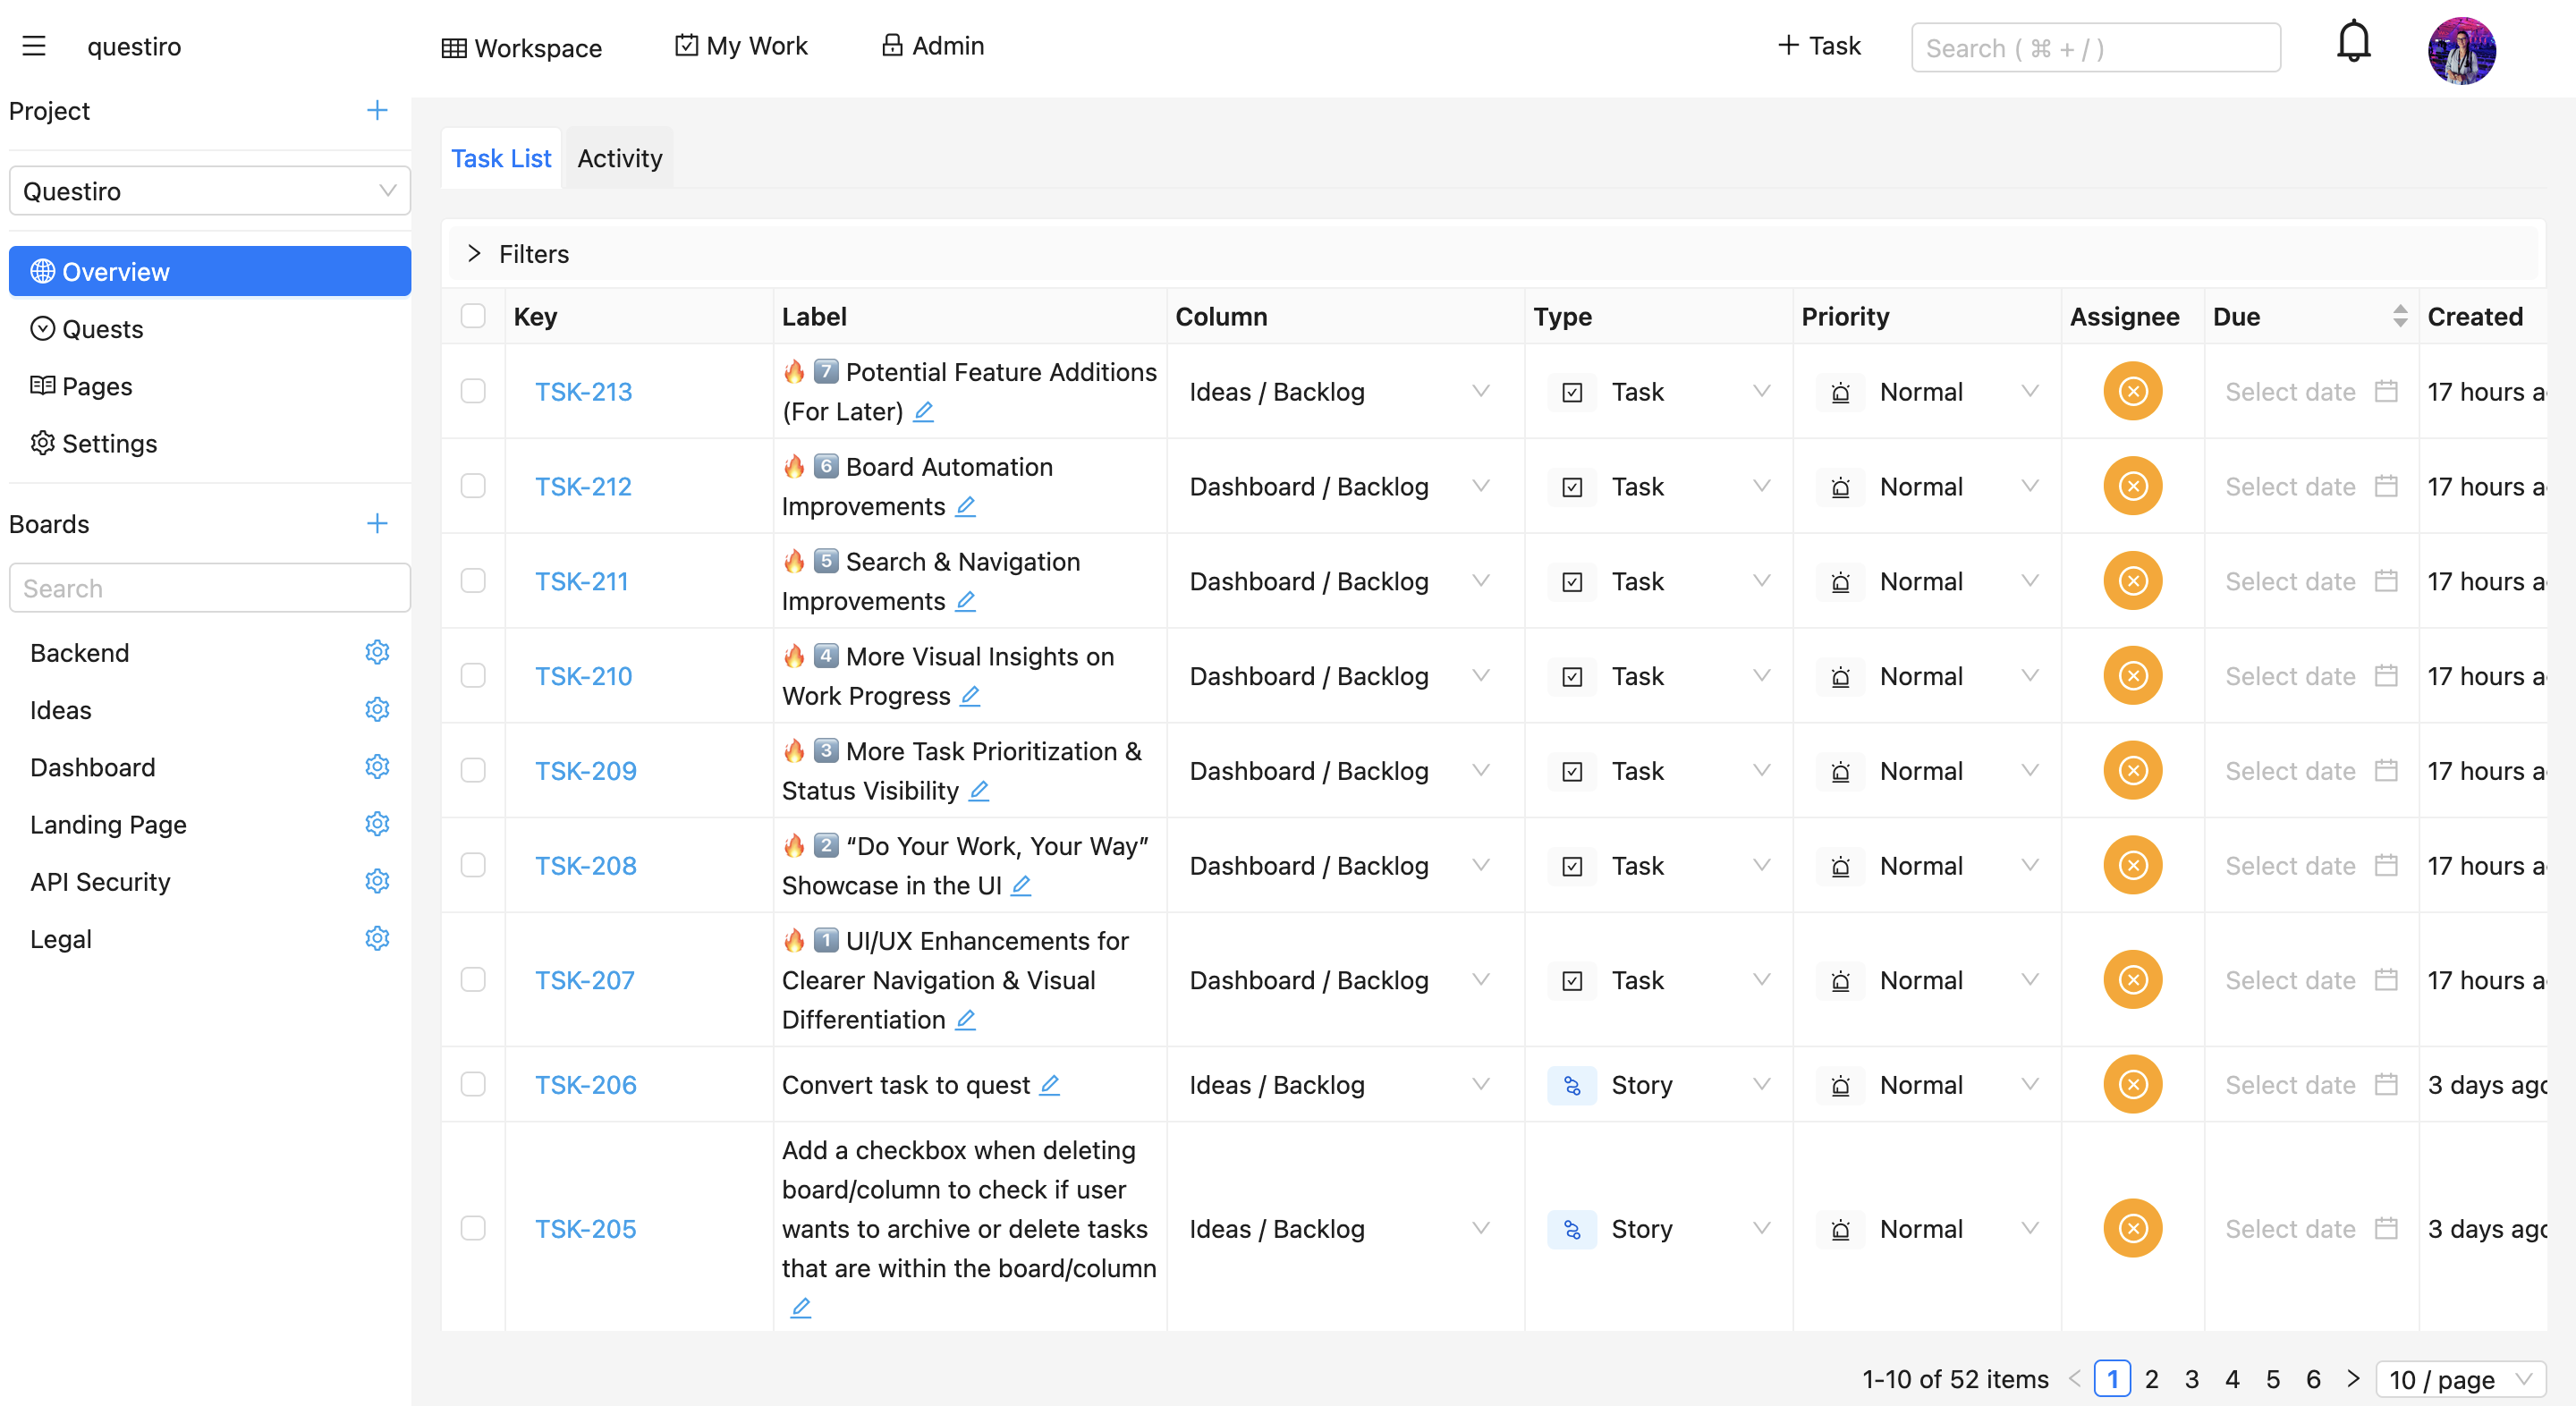Open the Landing Page board
The width and height of the screenshot is (2576, 1406).
tap(108, 823)
